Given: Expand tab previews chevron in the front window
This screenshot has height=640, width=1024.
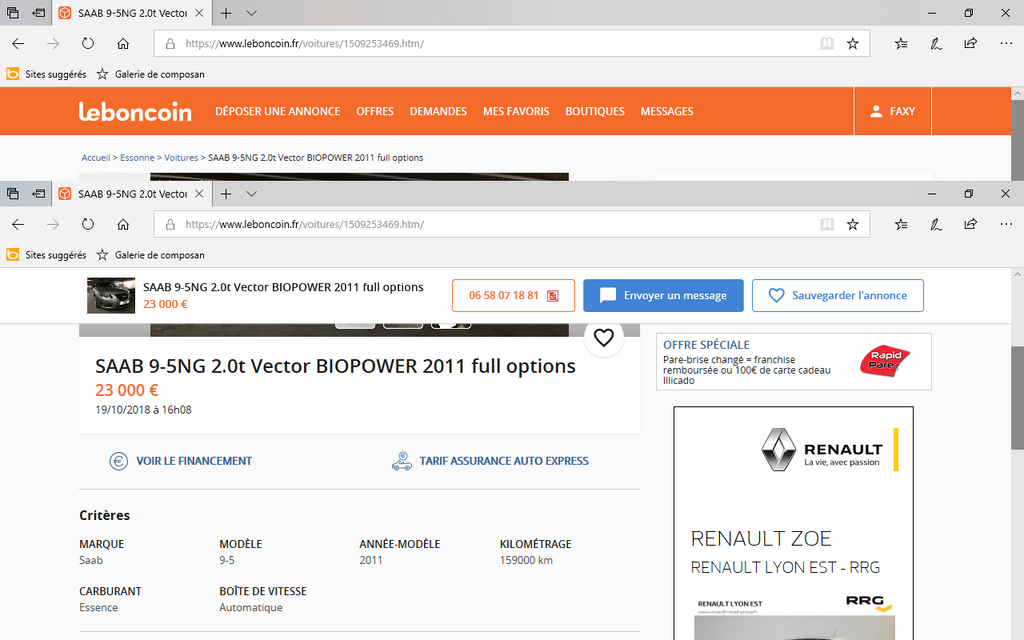Looking at the screenshot, I should (251, 194).
